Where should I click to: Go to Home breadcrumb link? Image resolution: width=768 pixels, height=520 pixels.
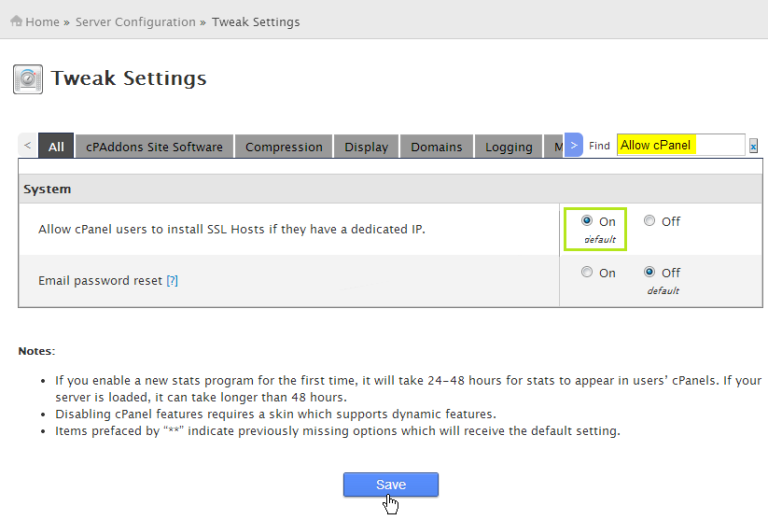point(43,22)
